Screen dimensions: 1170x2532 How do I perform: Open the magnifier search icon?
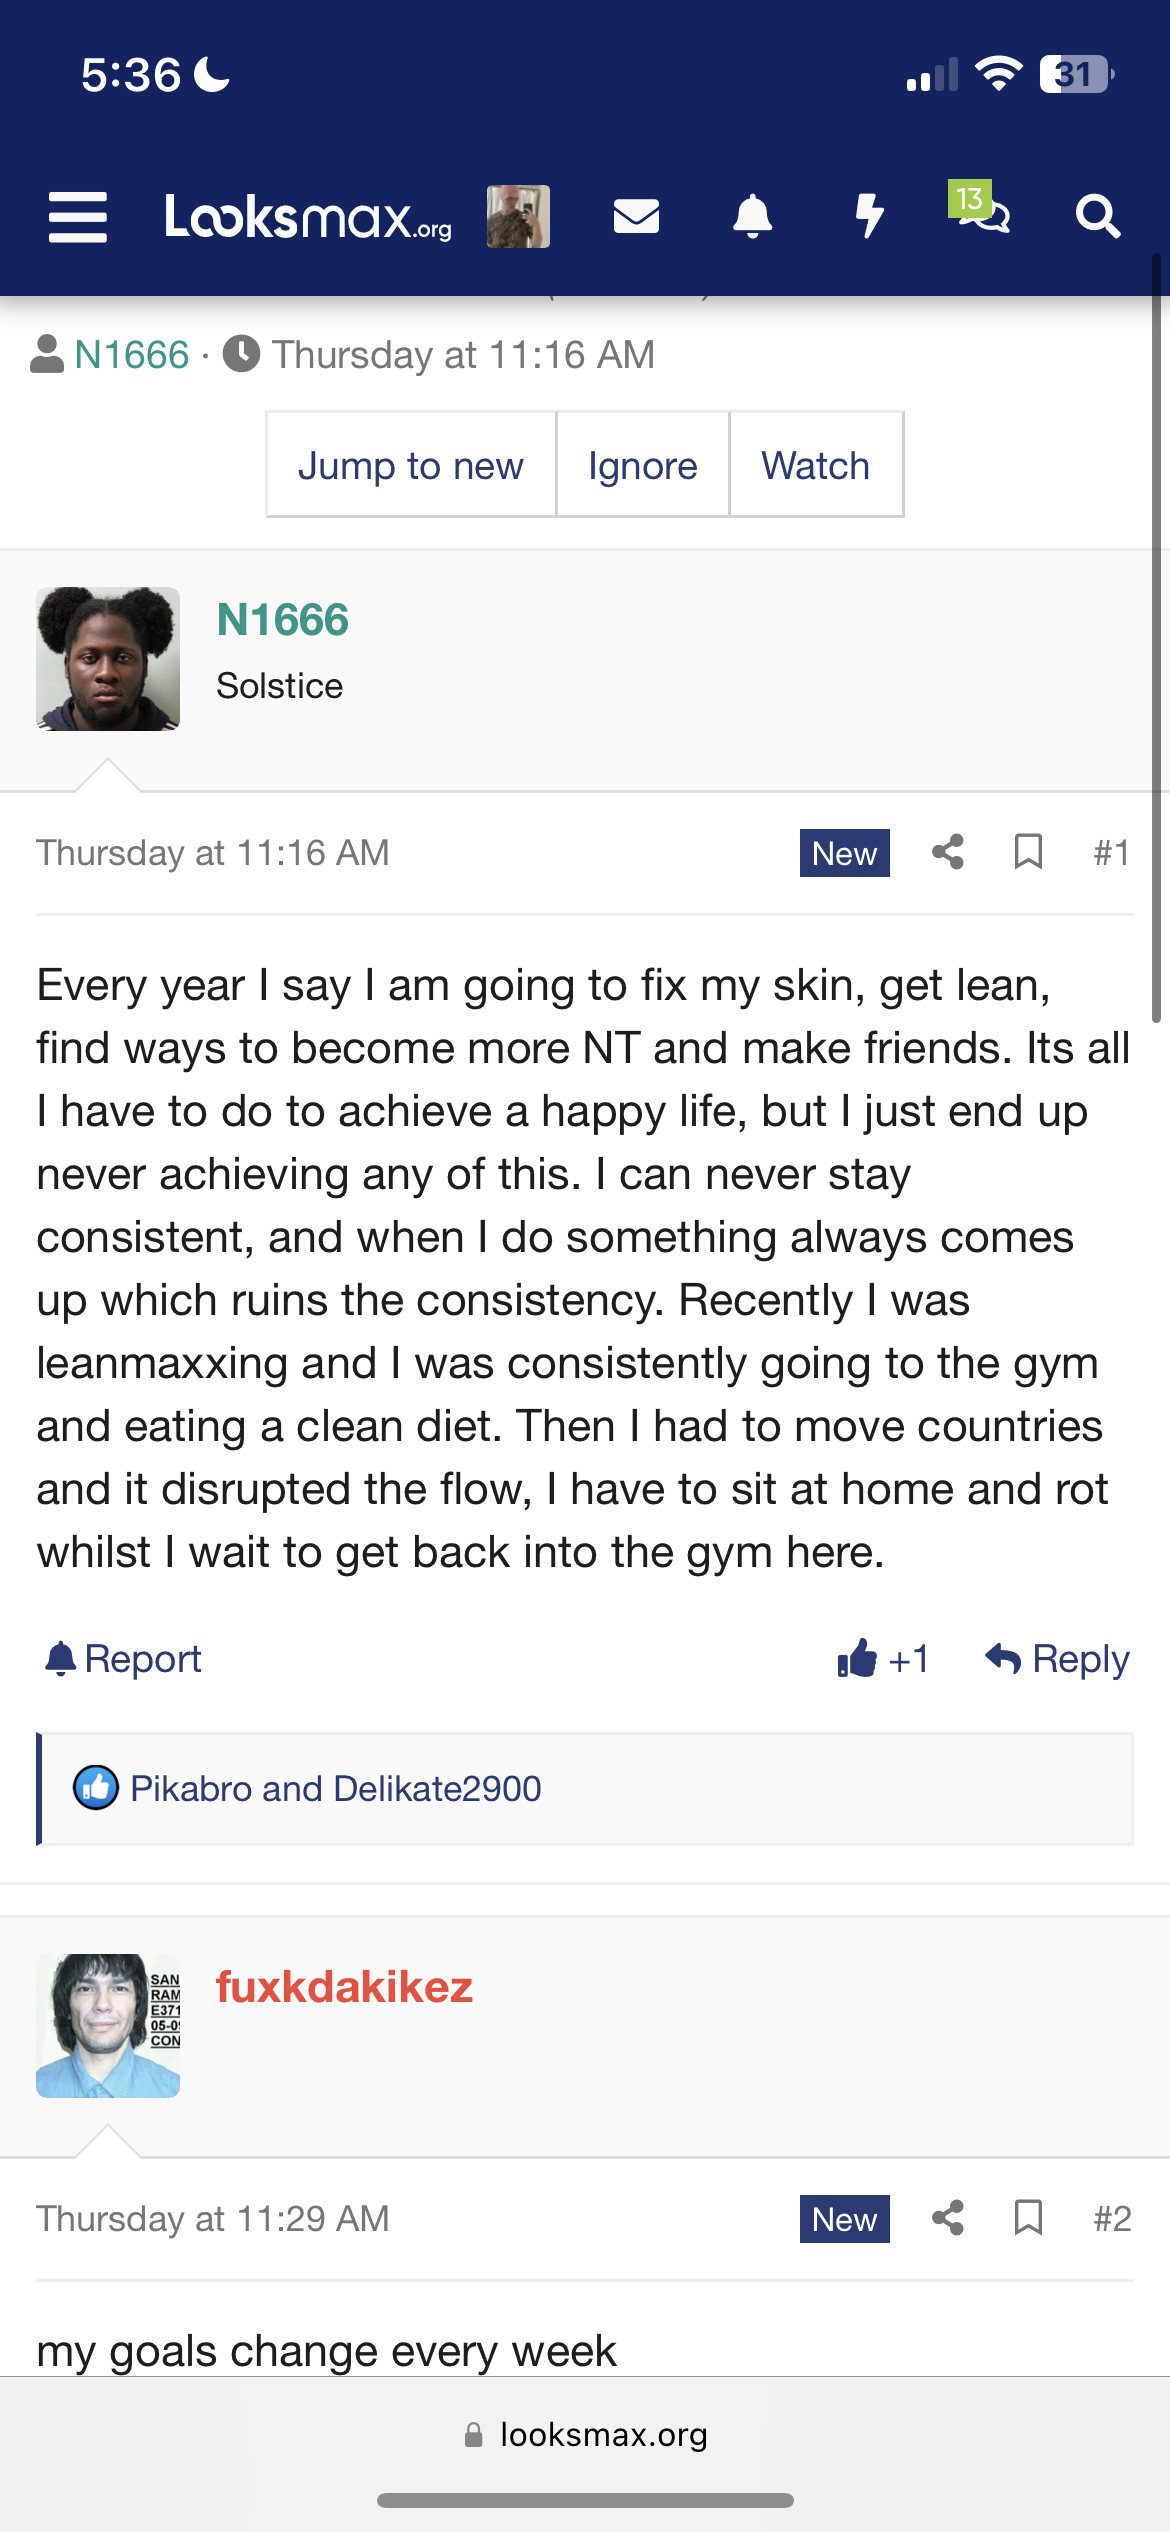tap(1097, 216)
